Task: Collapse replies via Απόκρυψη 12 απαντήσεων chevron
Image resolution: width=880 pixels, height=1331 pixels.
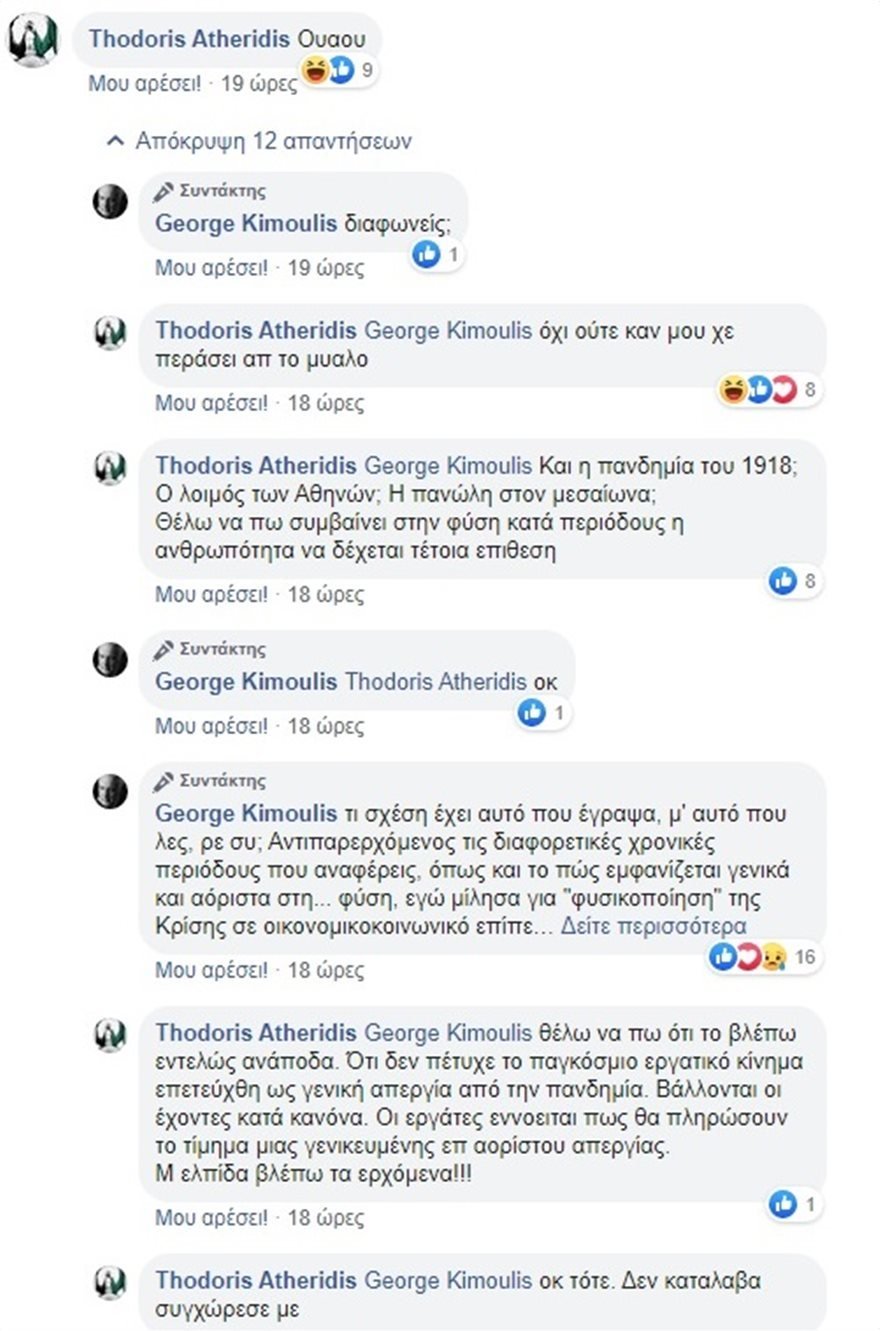Action: pyautogui.click(x=115, y=141)
